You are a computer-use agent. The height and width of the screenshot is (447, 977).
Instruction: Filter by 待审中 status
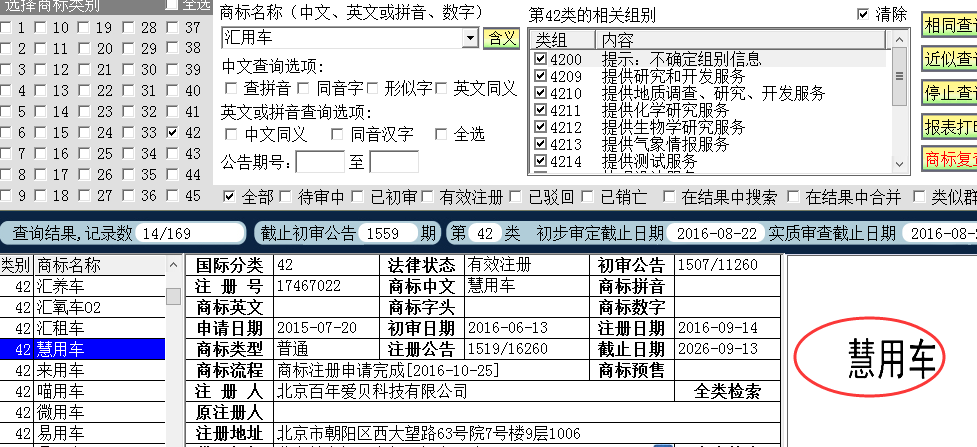pos(286,197)
